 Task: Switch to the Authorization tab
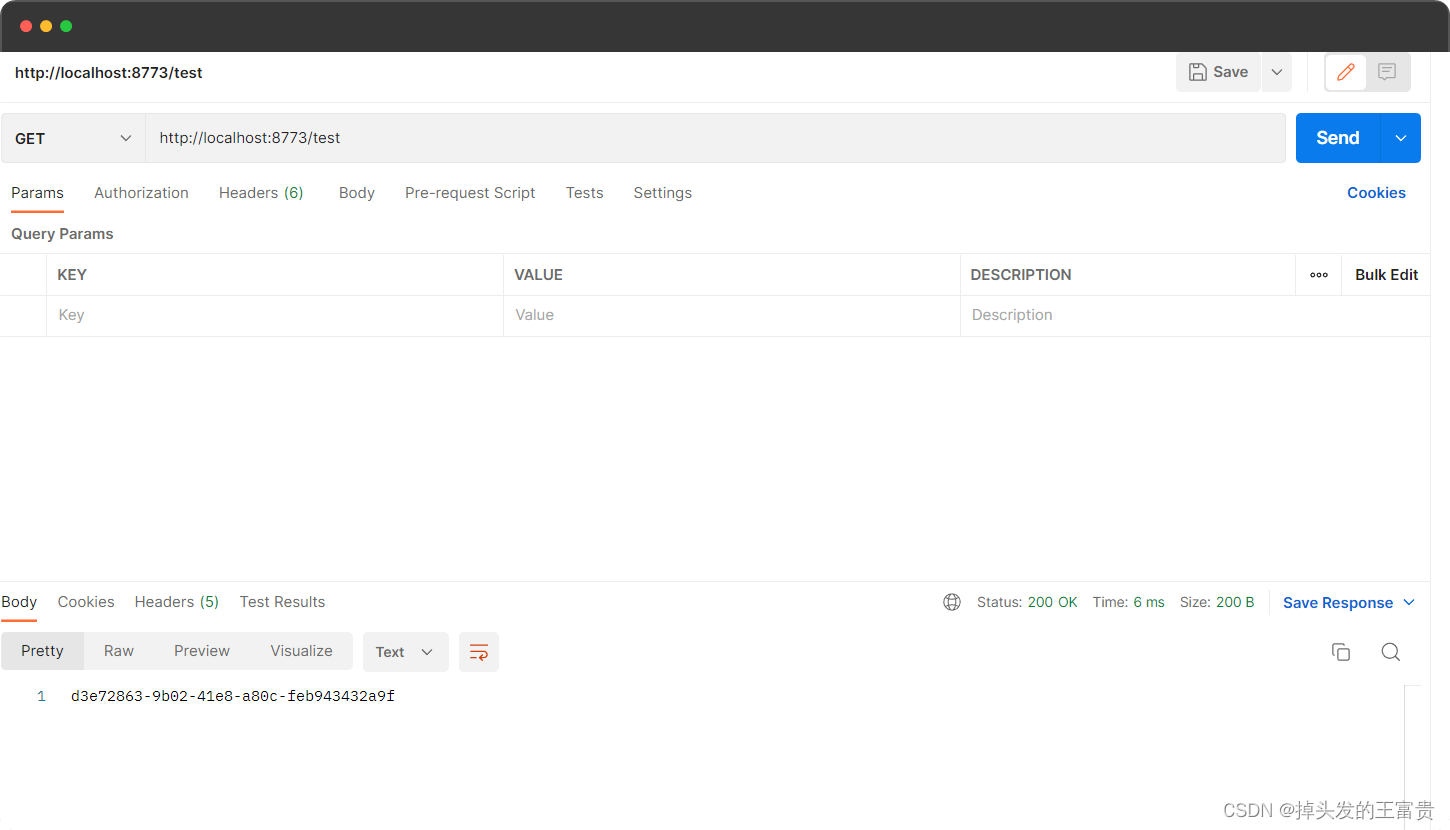(141, 193)
